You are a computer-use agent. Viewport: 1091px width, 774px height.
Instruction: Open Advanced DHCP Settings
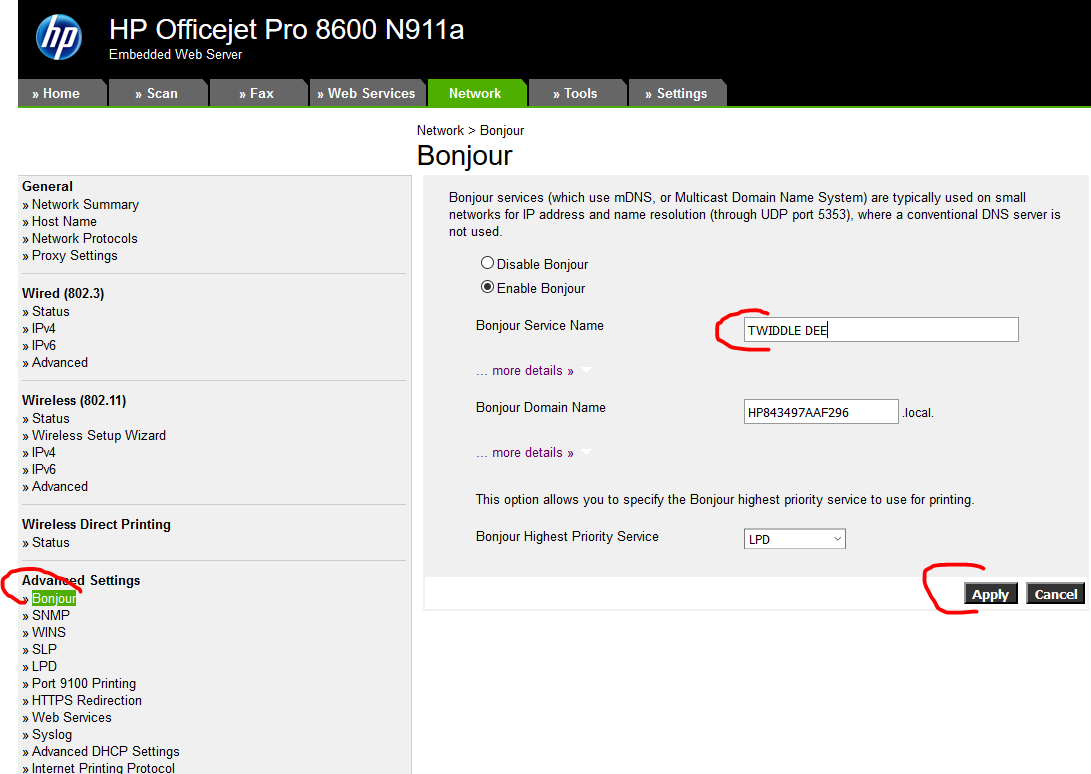105,752
